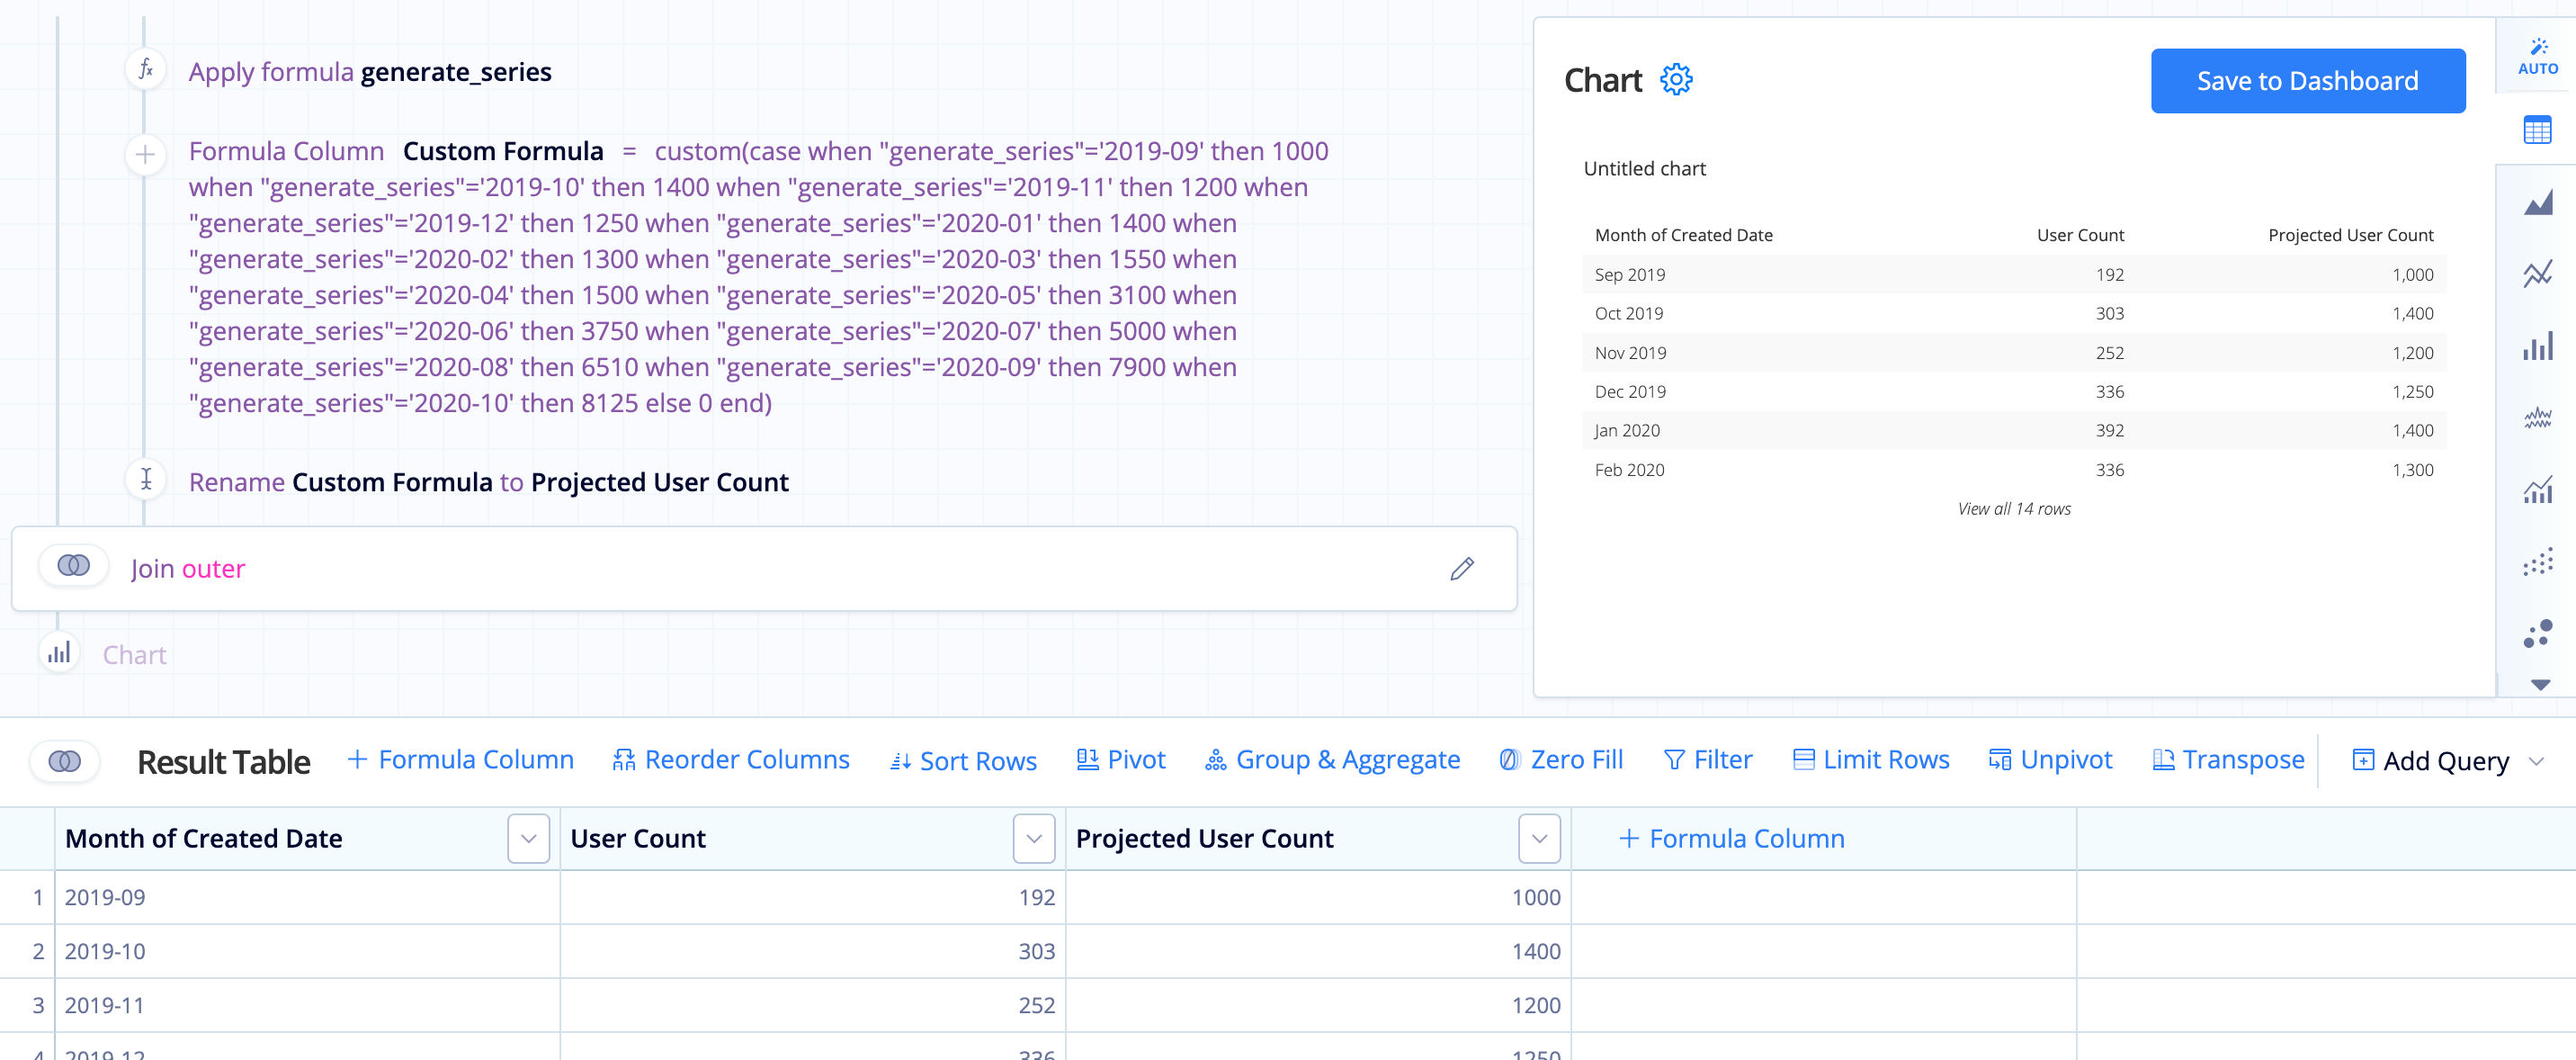Edit the Join outer step with pencil
The height and width of the screenshot is (1060, 2576).
1461,568
